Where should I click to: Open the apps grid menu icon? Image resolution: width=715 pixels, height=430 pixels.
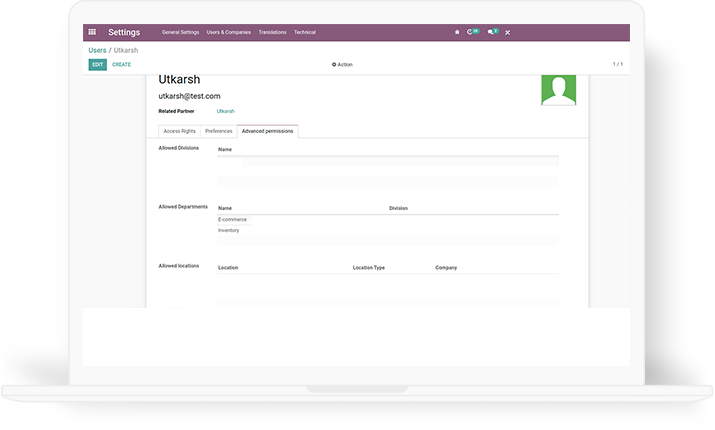(92, 32)
